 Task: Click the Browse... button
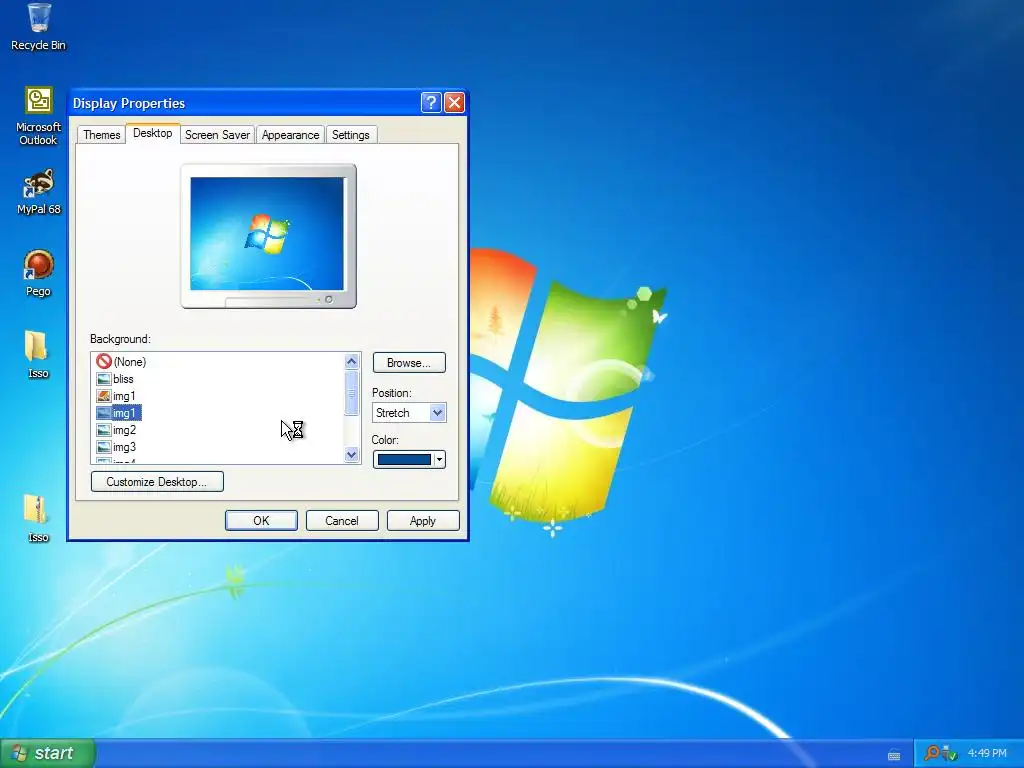click(x=409, y=362)
